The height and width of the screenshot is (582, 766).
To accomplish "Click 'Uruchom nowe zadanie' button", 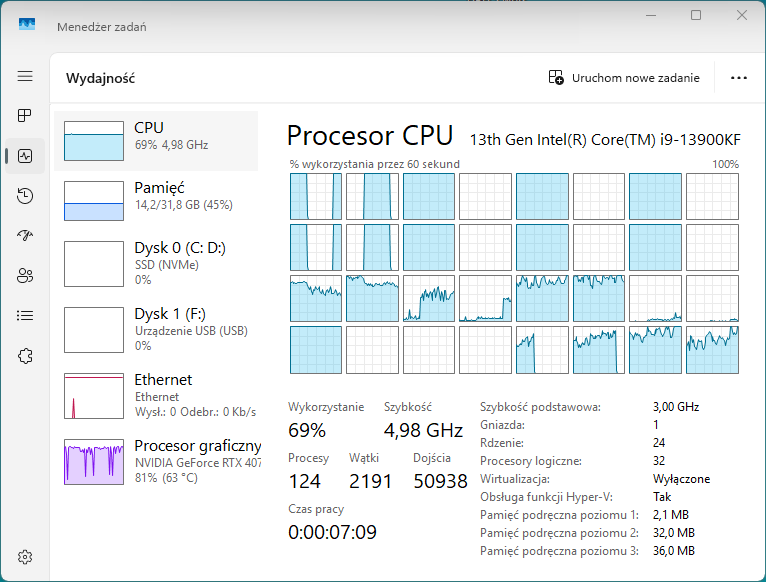I will coord(624,78).
